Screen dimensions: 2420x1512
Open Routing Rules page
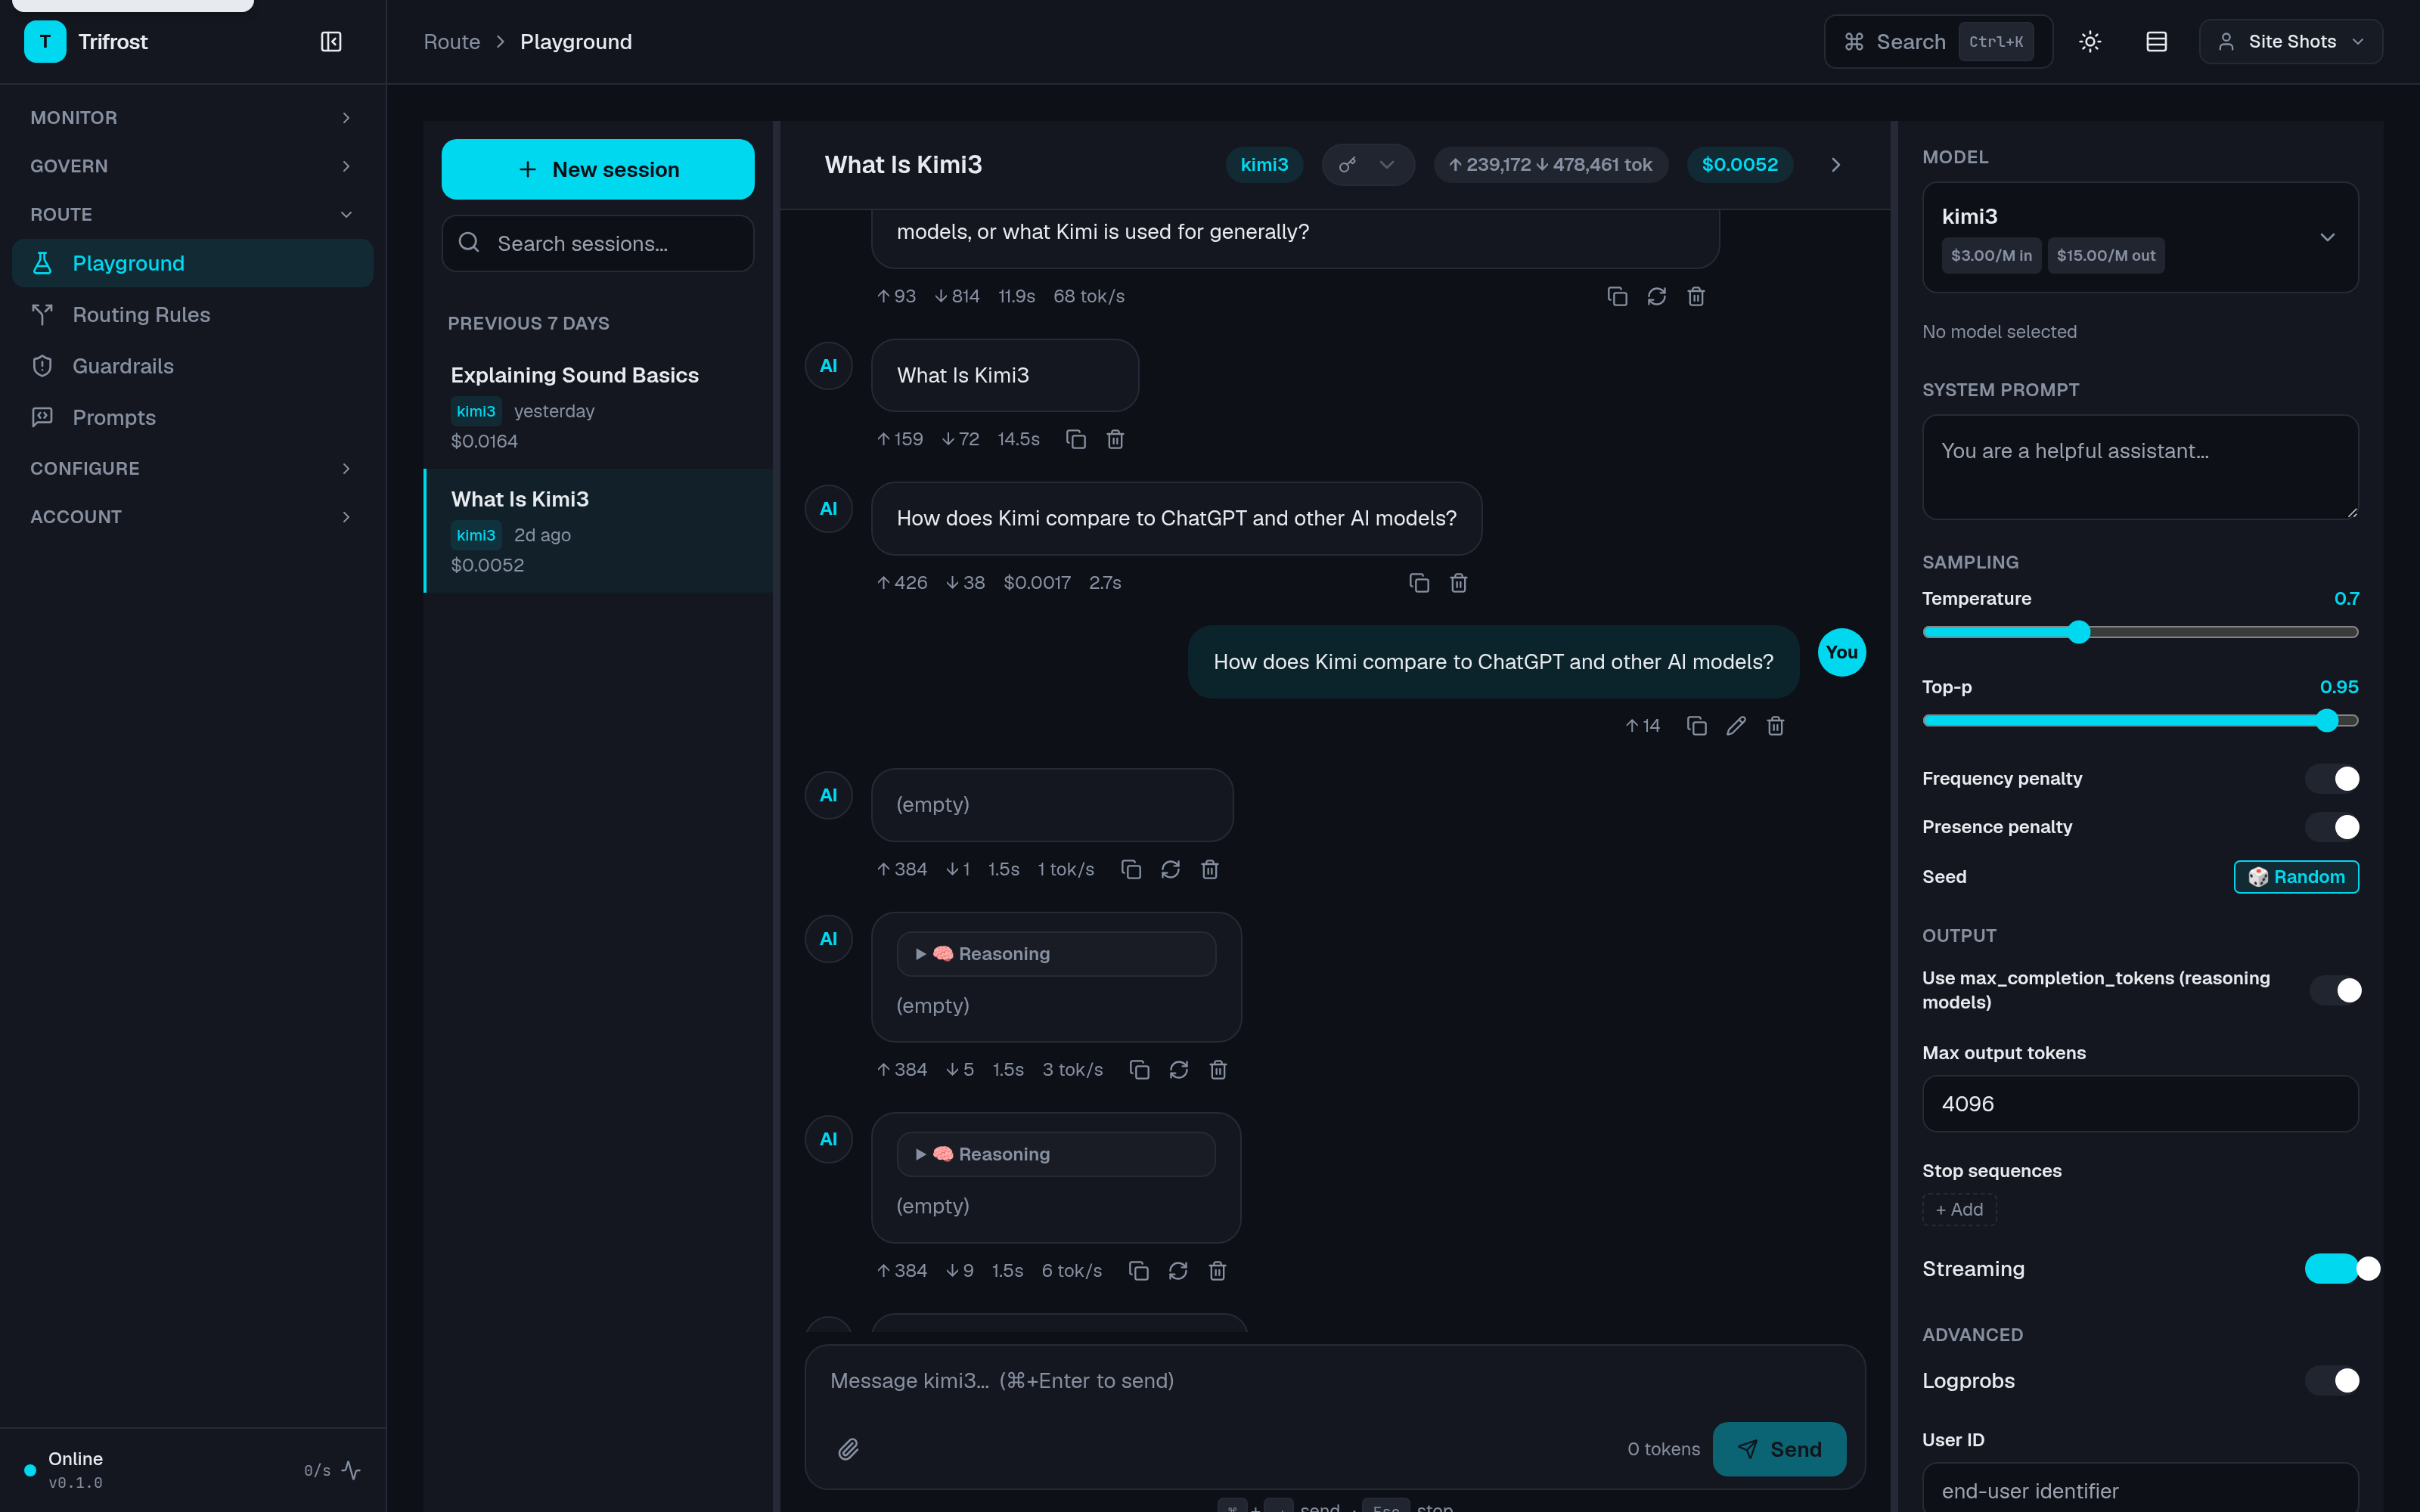pyautogui.click(x=192, y=314)
